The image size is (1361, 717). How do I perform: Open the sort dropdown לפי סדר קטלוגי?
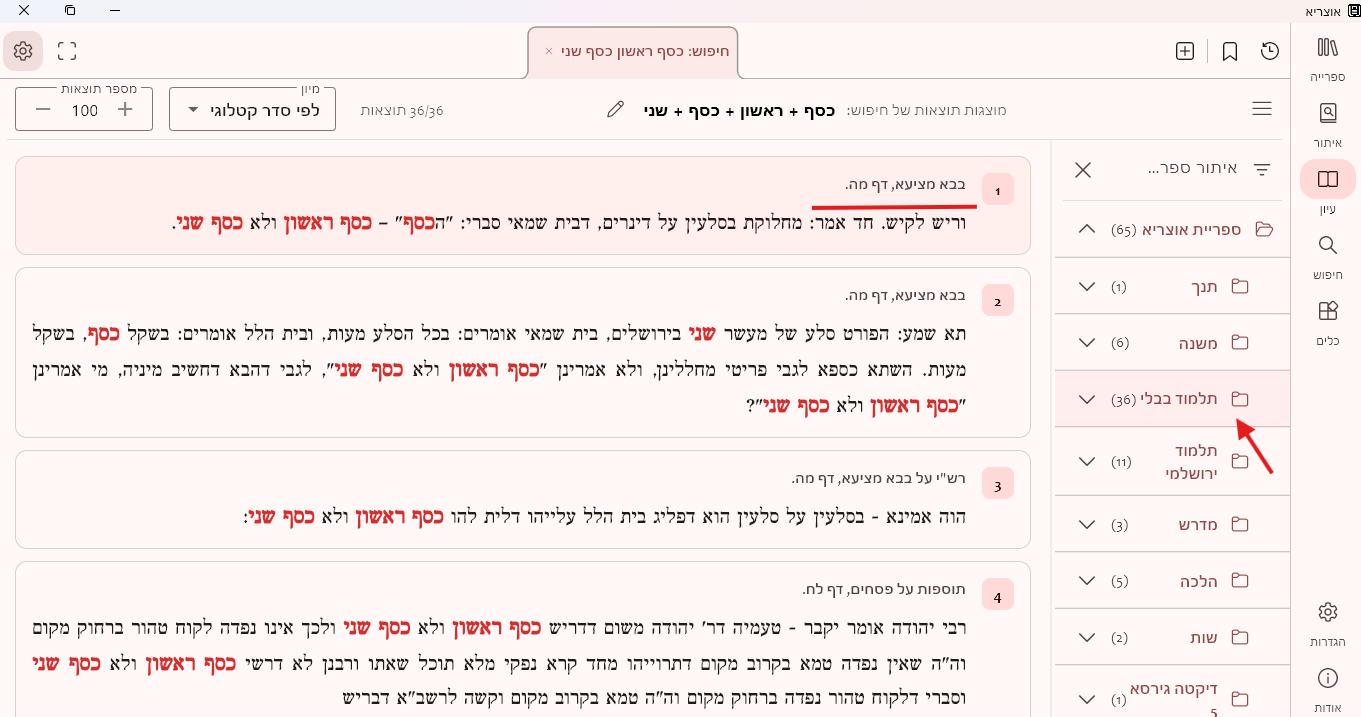click(252, 109)
